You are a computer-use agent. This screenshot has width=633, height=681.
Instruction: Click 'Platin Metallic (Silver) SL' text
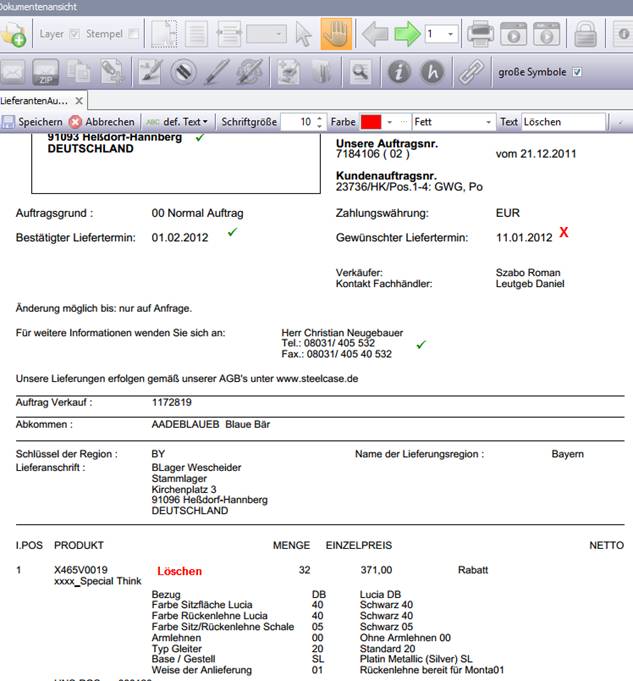tap(416, 659)
